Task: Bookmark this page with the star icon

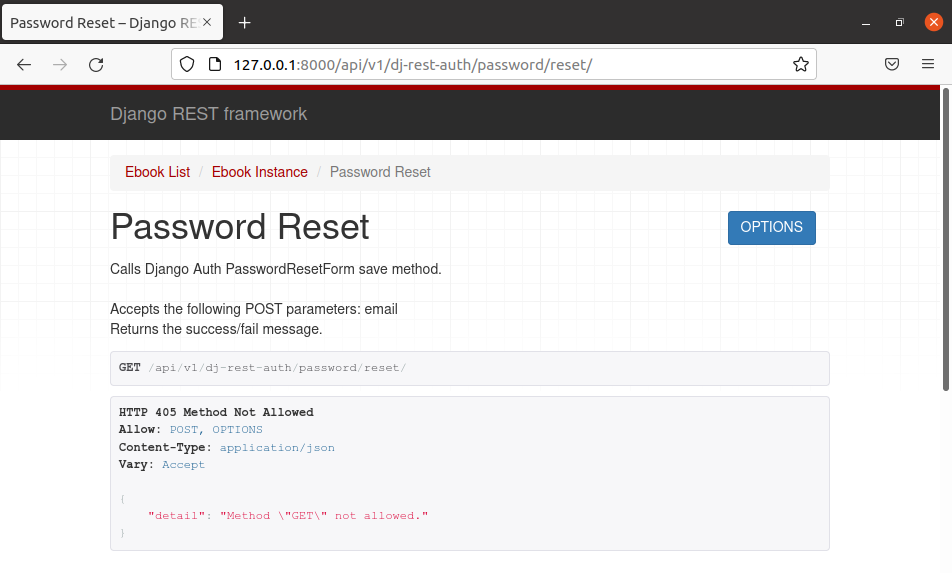Action: pyautogui.click(x=801, y=64)
